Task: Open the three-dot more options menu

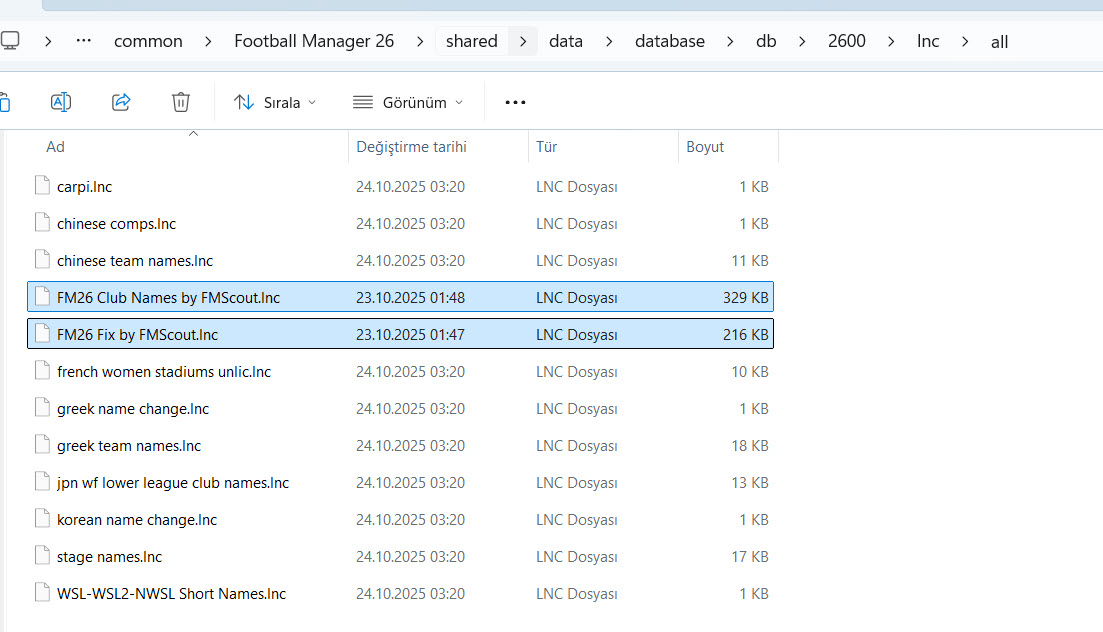Action: click(515, 102)
